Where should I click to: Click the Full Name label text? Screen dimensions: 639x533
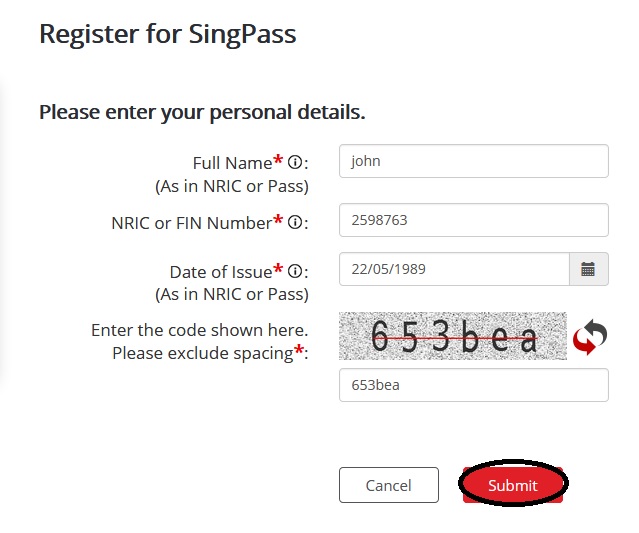(232, 163)
